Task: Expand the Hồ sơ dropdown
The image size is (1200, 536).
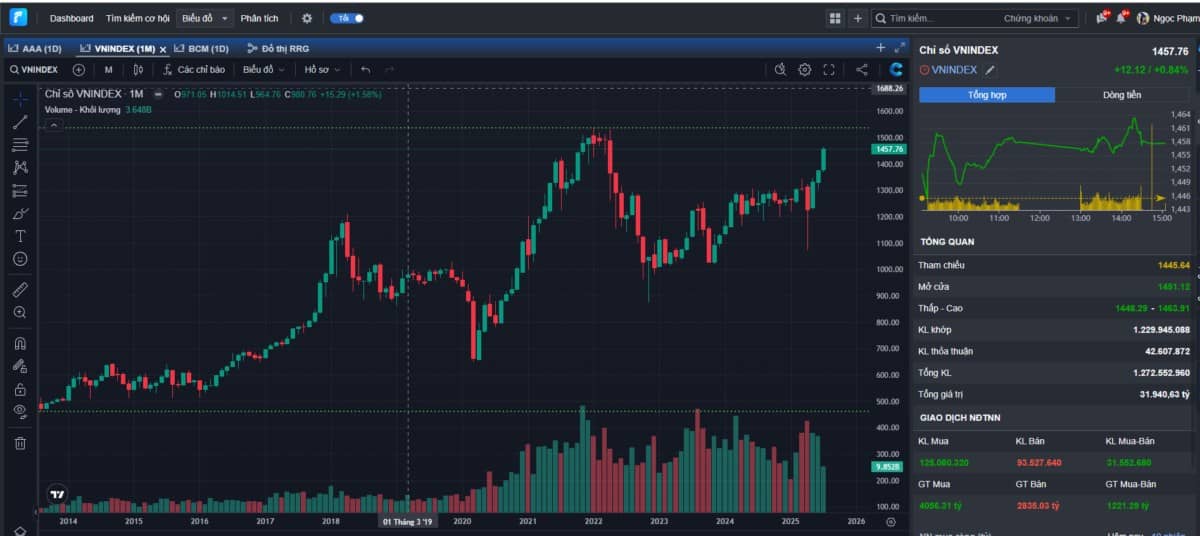Action: (x=323, y=70)
